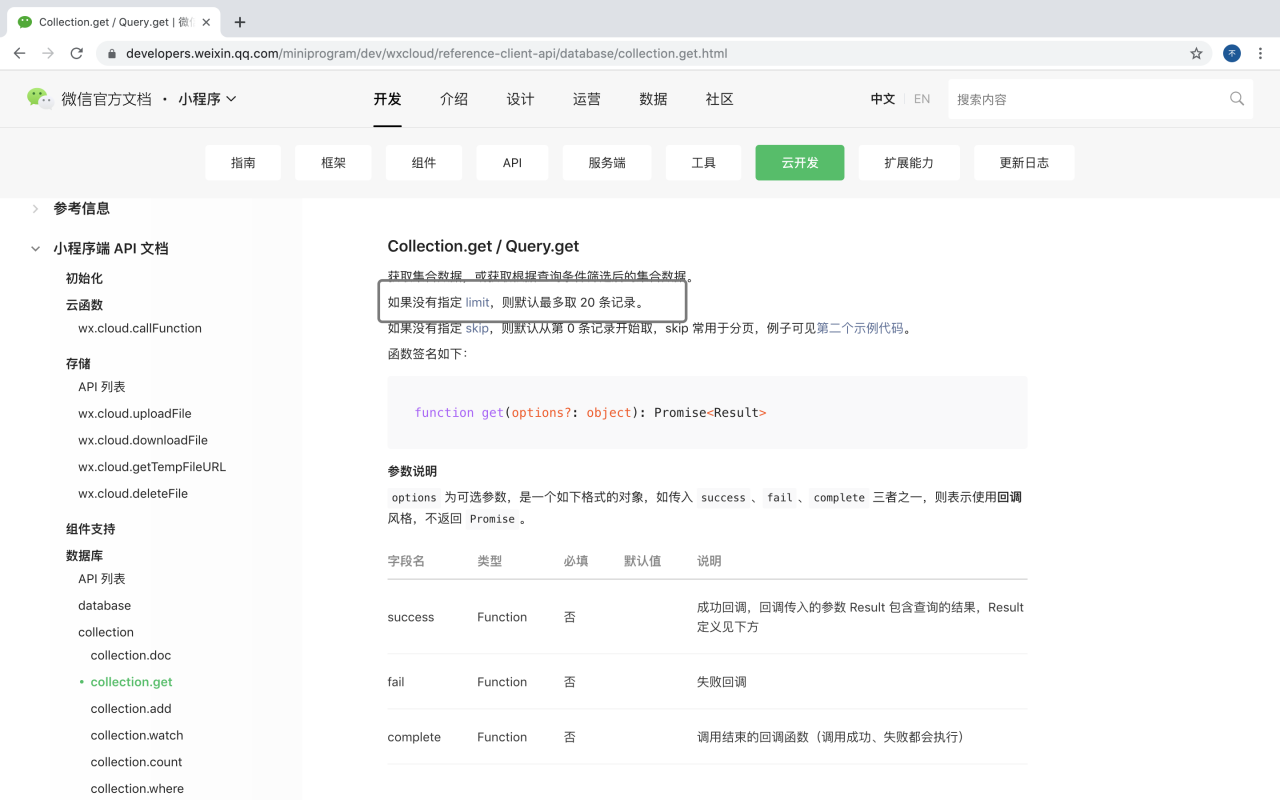Click the browser back arrow
The image size is (1280, 800).
(x=20, y=53)
